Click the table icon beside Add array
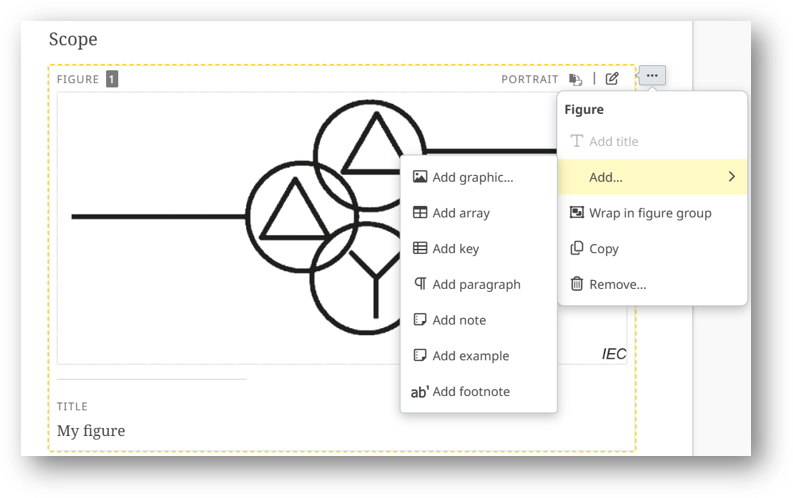 [x=420, y=212]
